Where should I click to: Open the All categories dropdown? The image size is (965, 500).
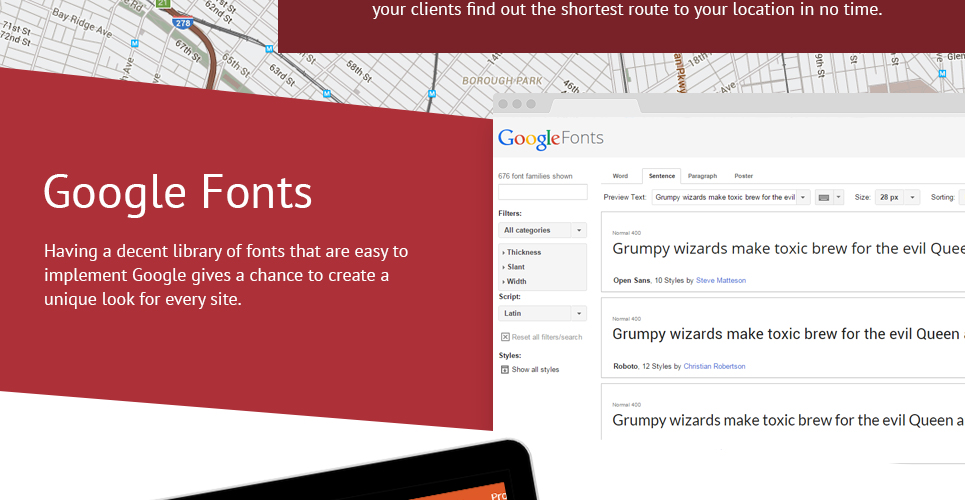pos(542,230)
